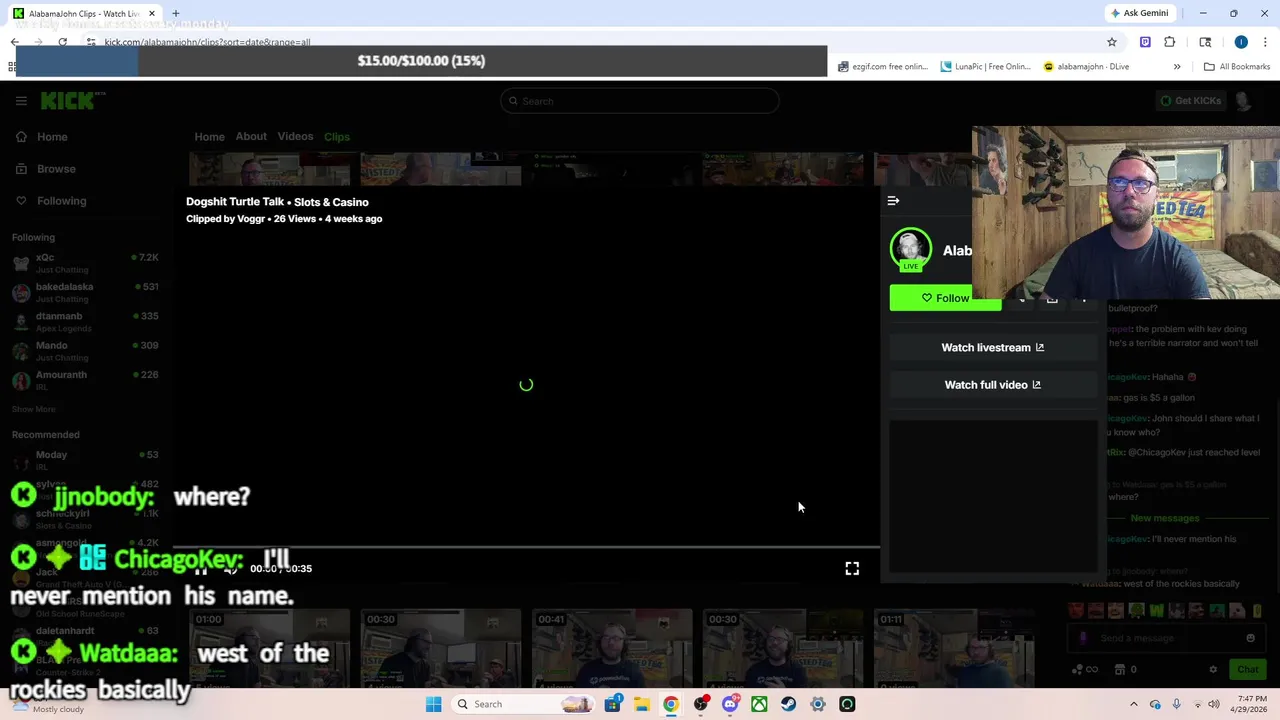The height and width of the screenshot is (720, 1280).
Task: Open Moday recommended channel
Action: tap(85, 460)
